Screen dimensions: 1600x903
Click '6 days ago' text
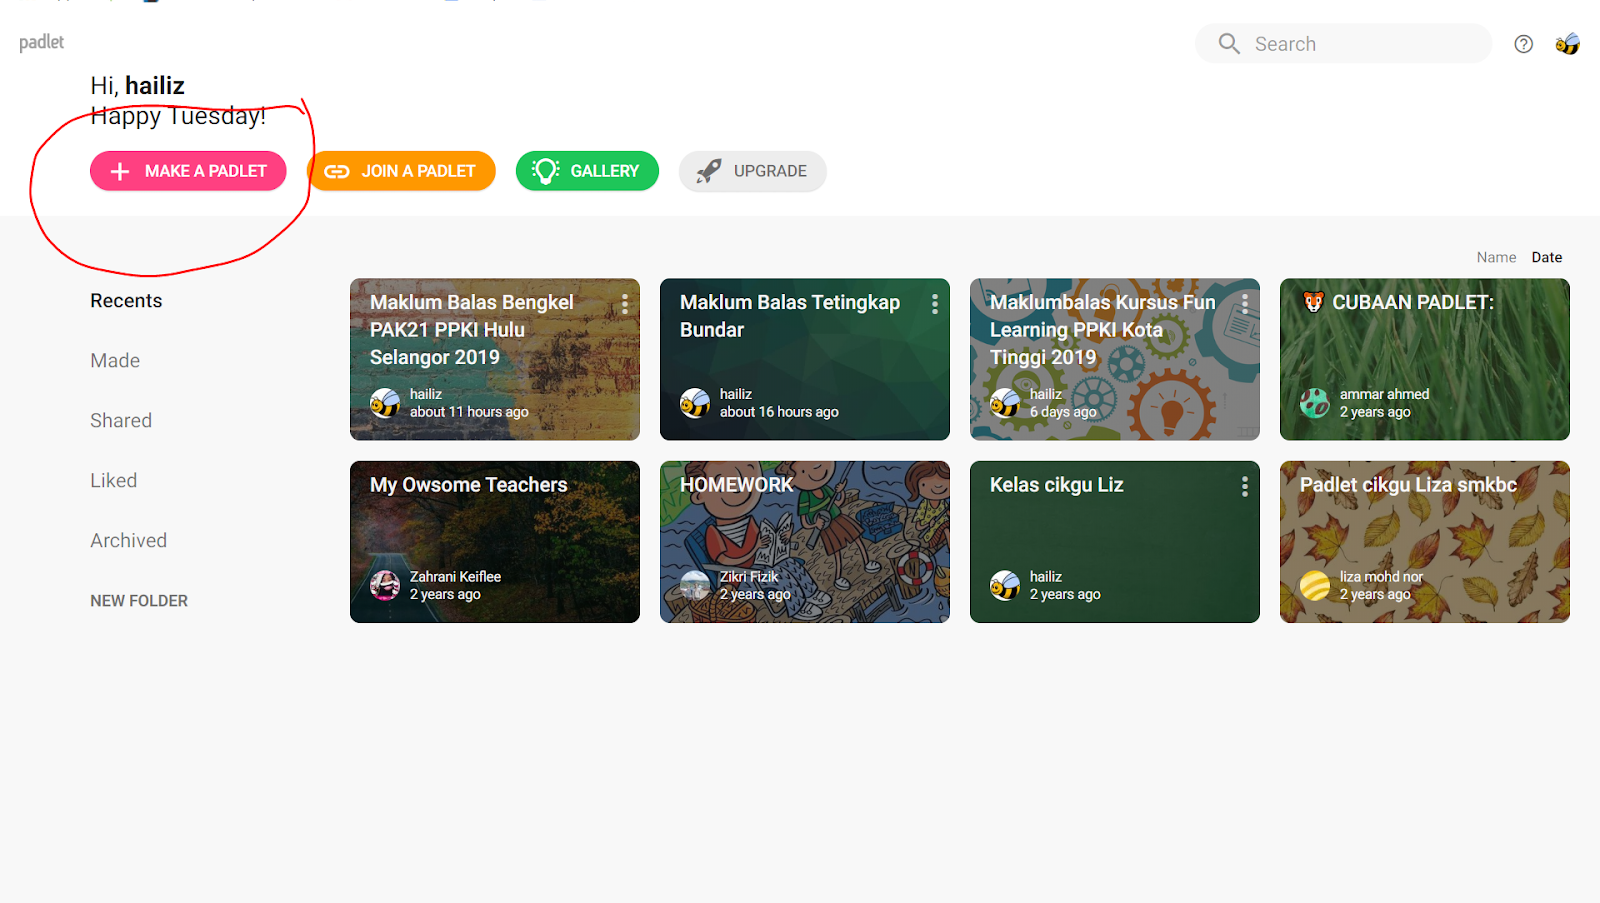pos(1063,412)
